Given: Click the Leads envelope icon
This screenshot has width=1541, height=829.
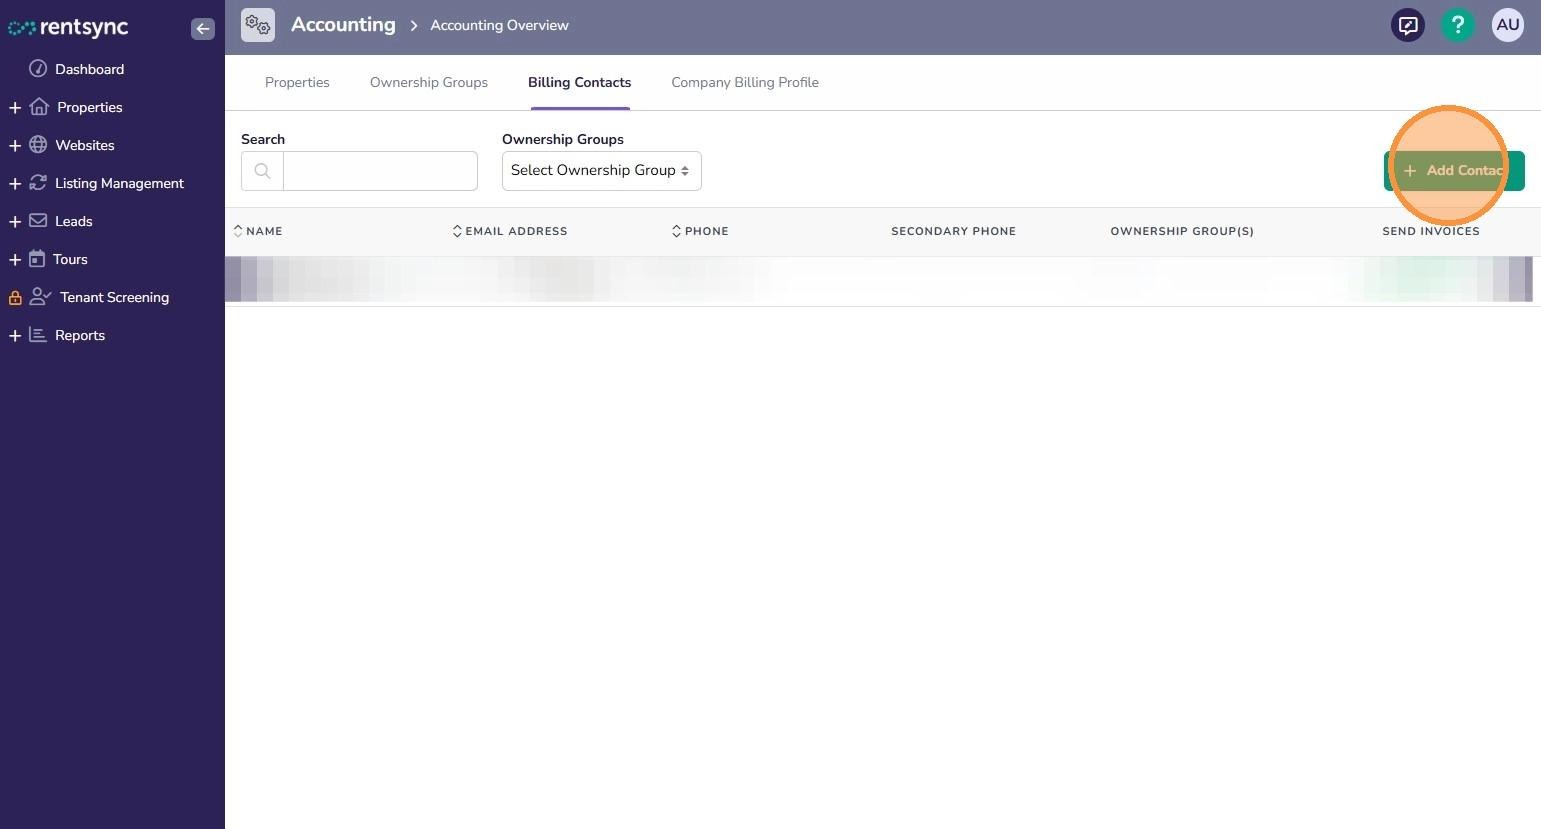Looking at the screenshot, I should (38, 220).
